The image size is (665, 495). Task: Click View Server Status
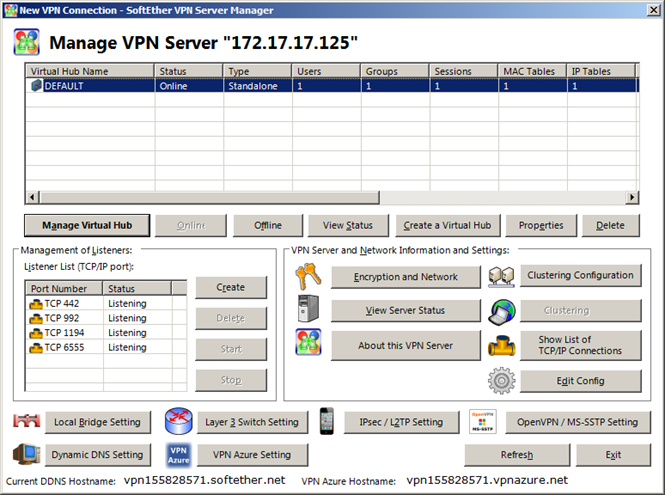point(406,310)
